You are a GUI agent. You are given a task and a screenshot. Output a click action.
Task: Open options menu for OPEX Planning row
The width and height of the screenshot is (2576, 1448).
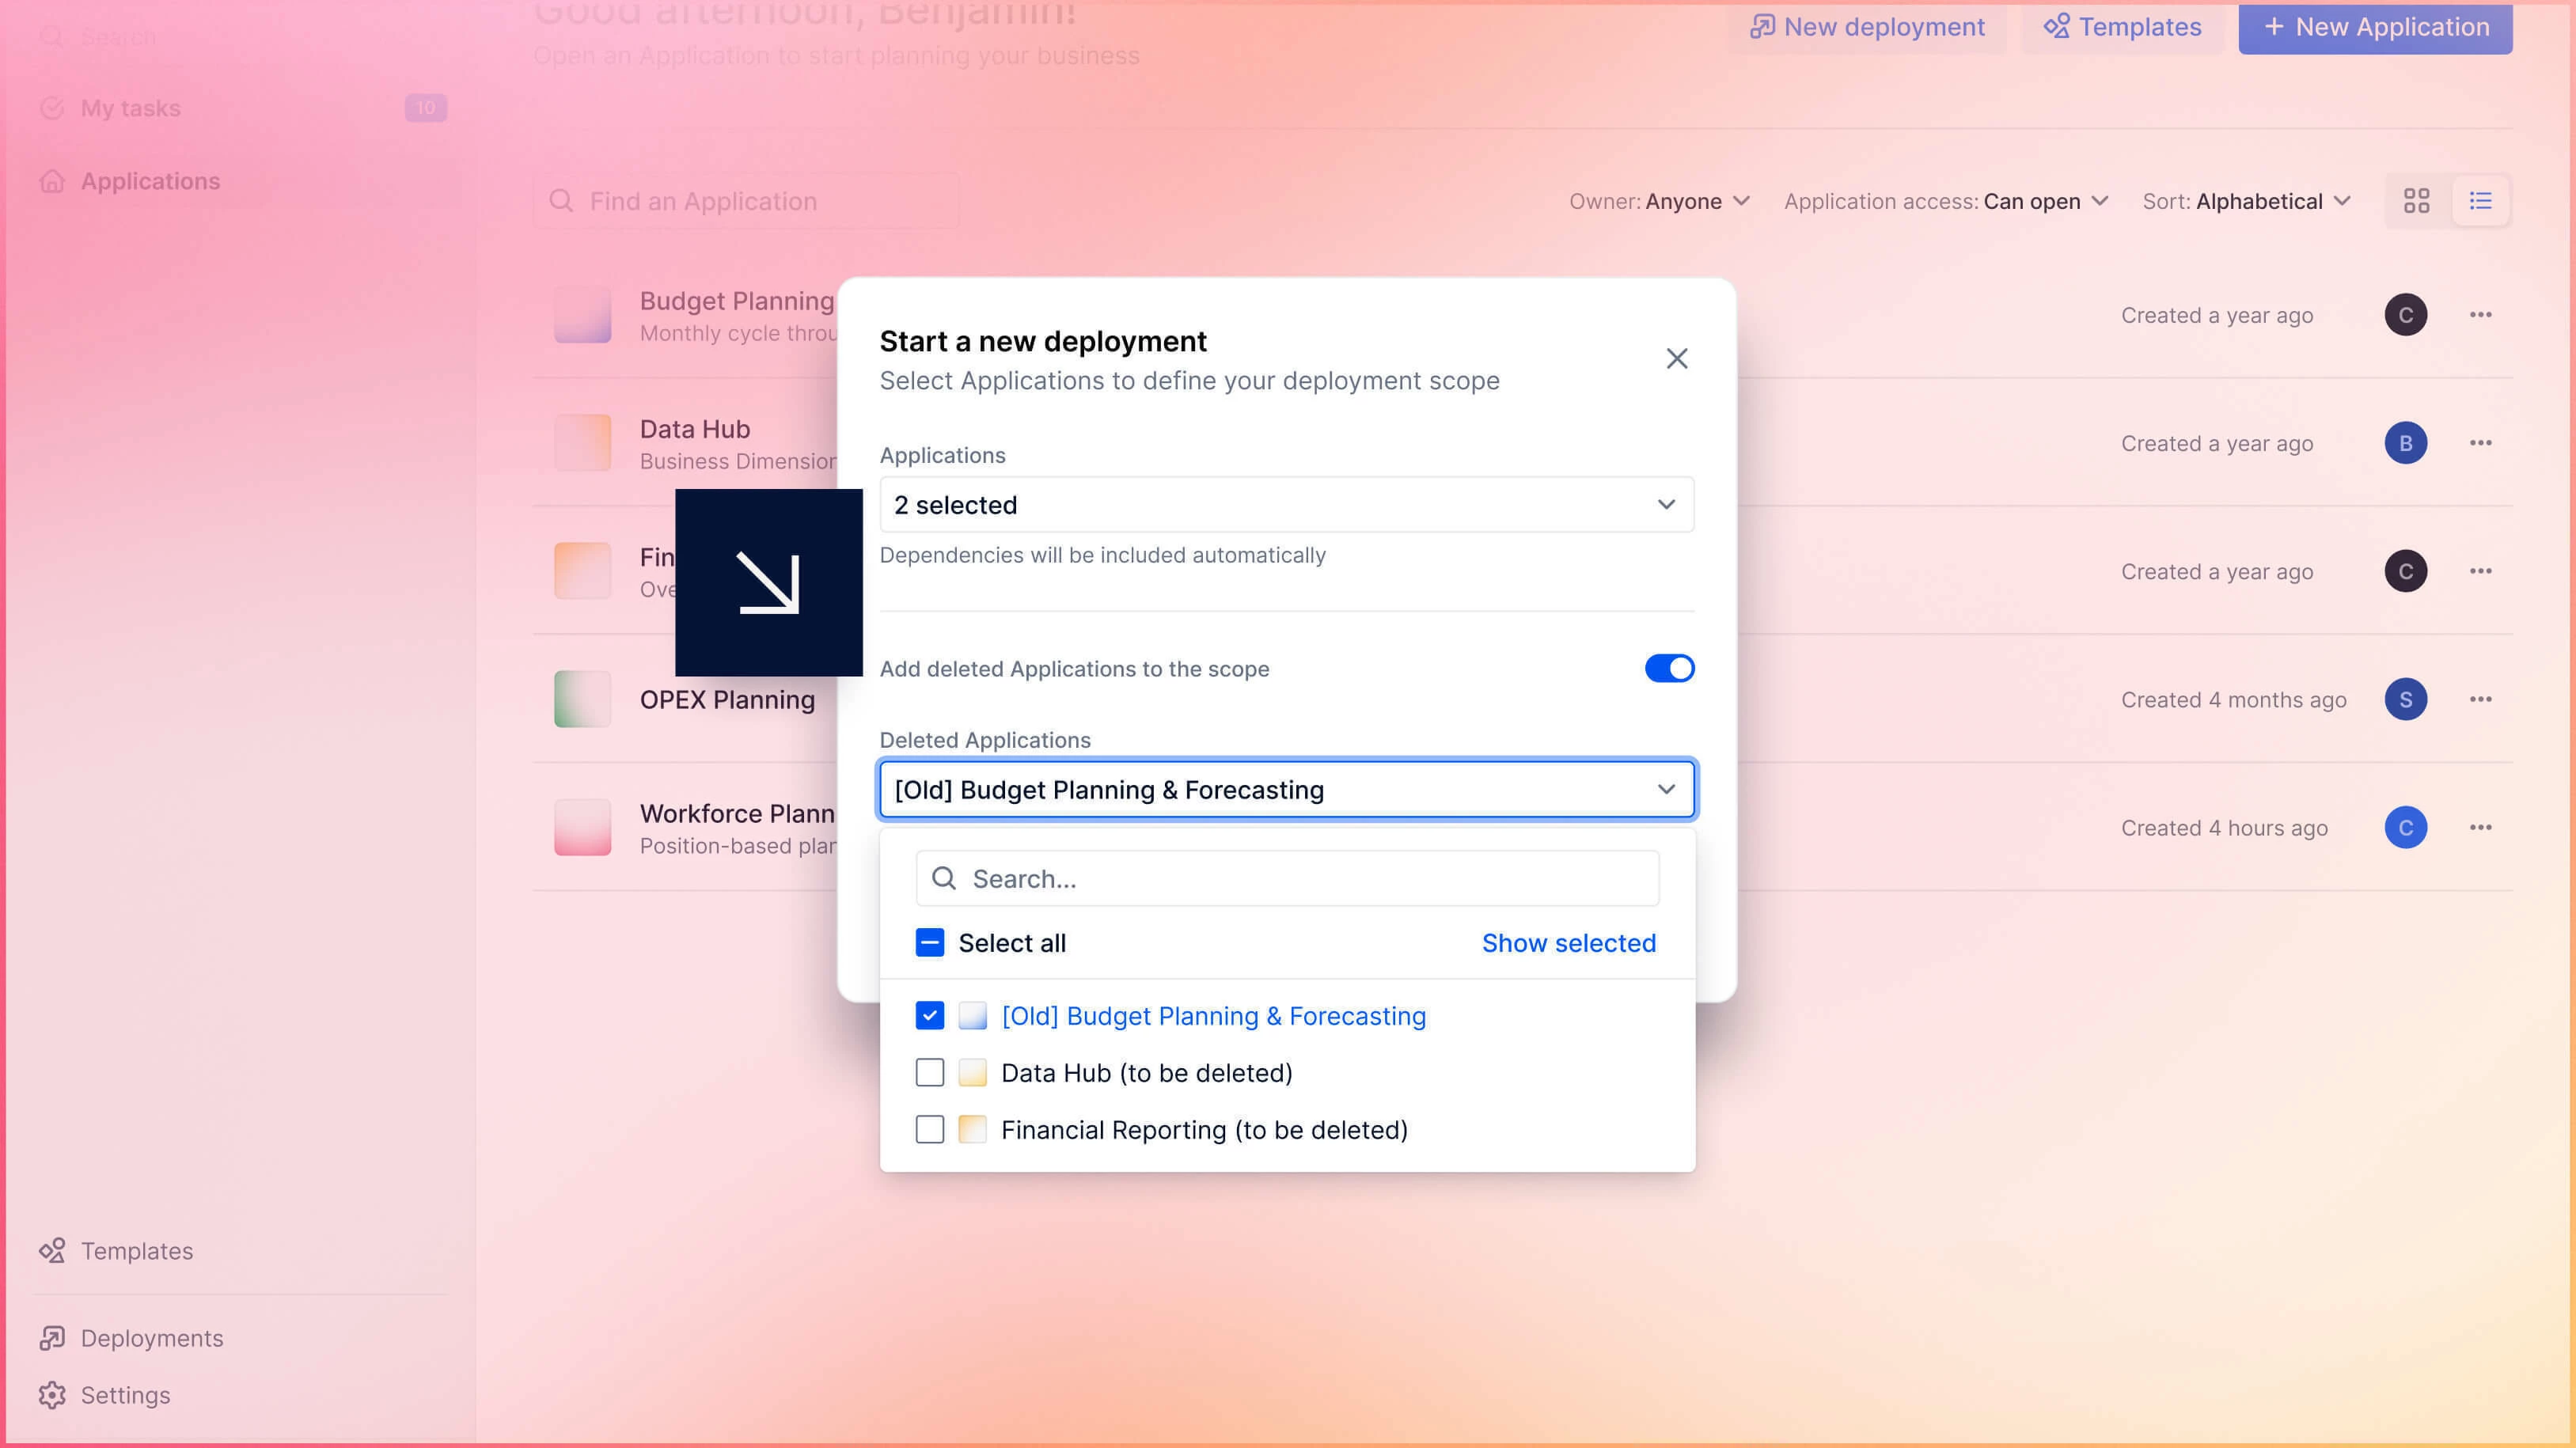2480,699
